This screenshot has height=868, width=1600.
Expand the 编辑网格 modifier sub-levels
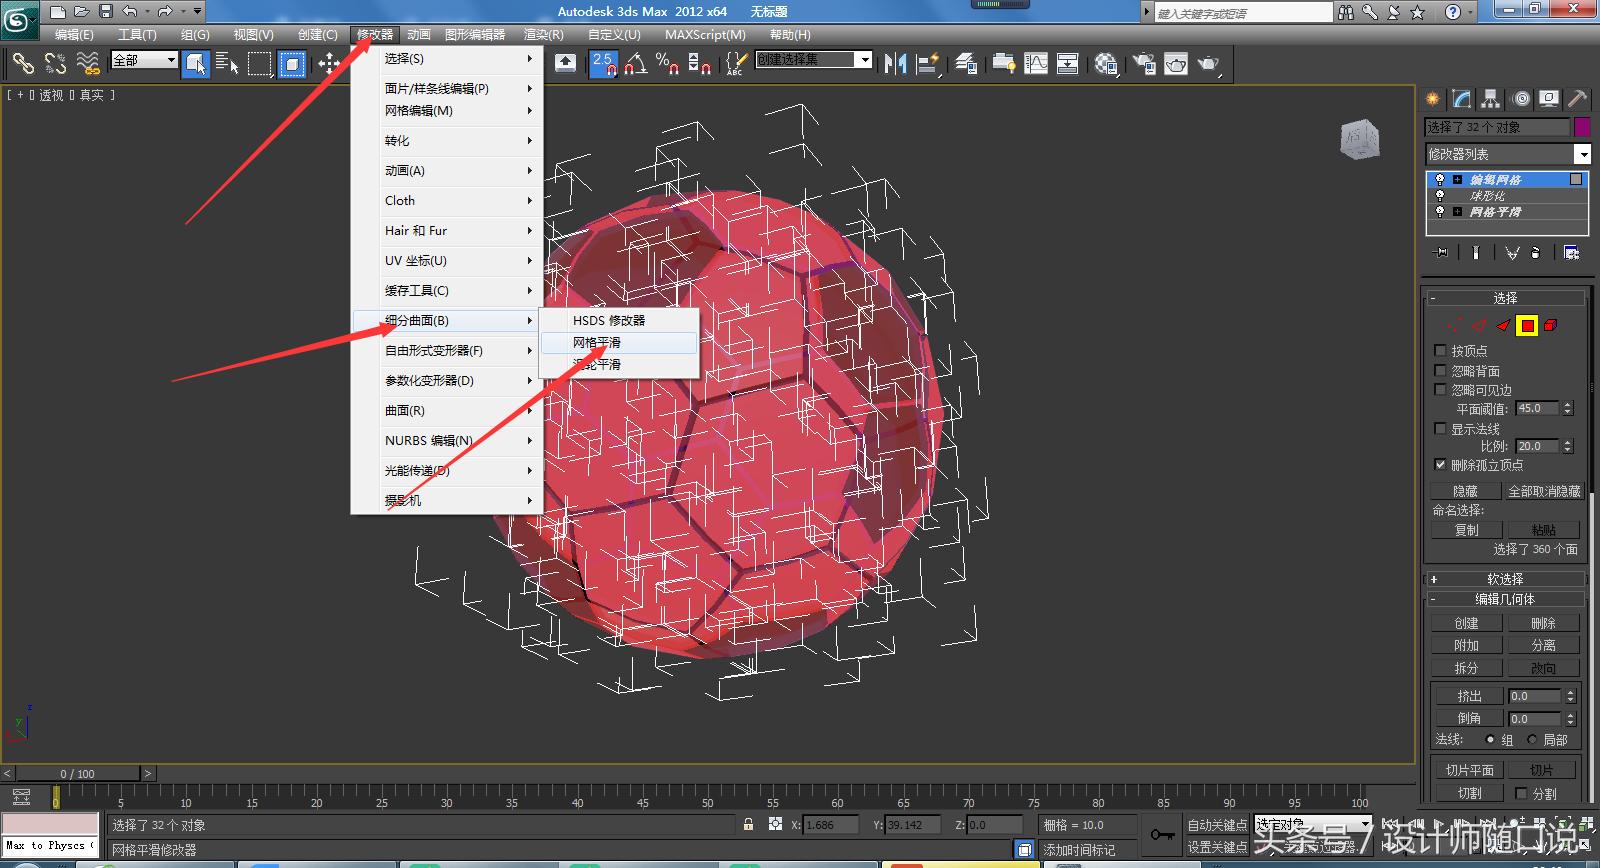(1457, 180)
